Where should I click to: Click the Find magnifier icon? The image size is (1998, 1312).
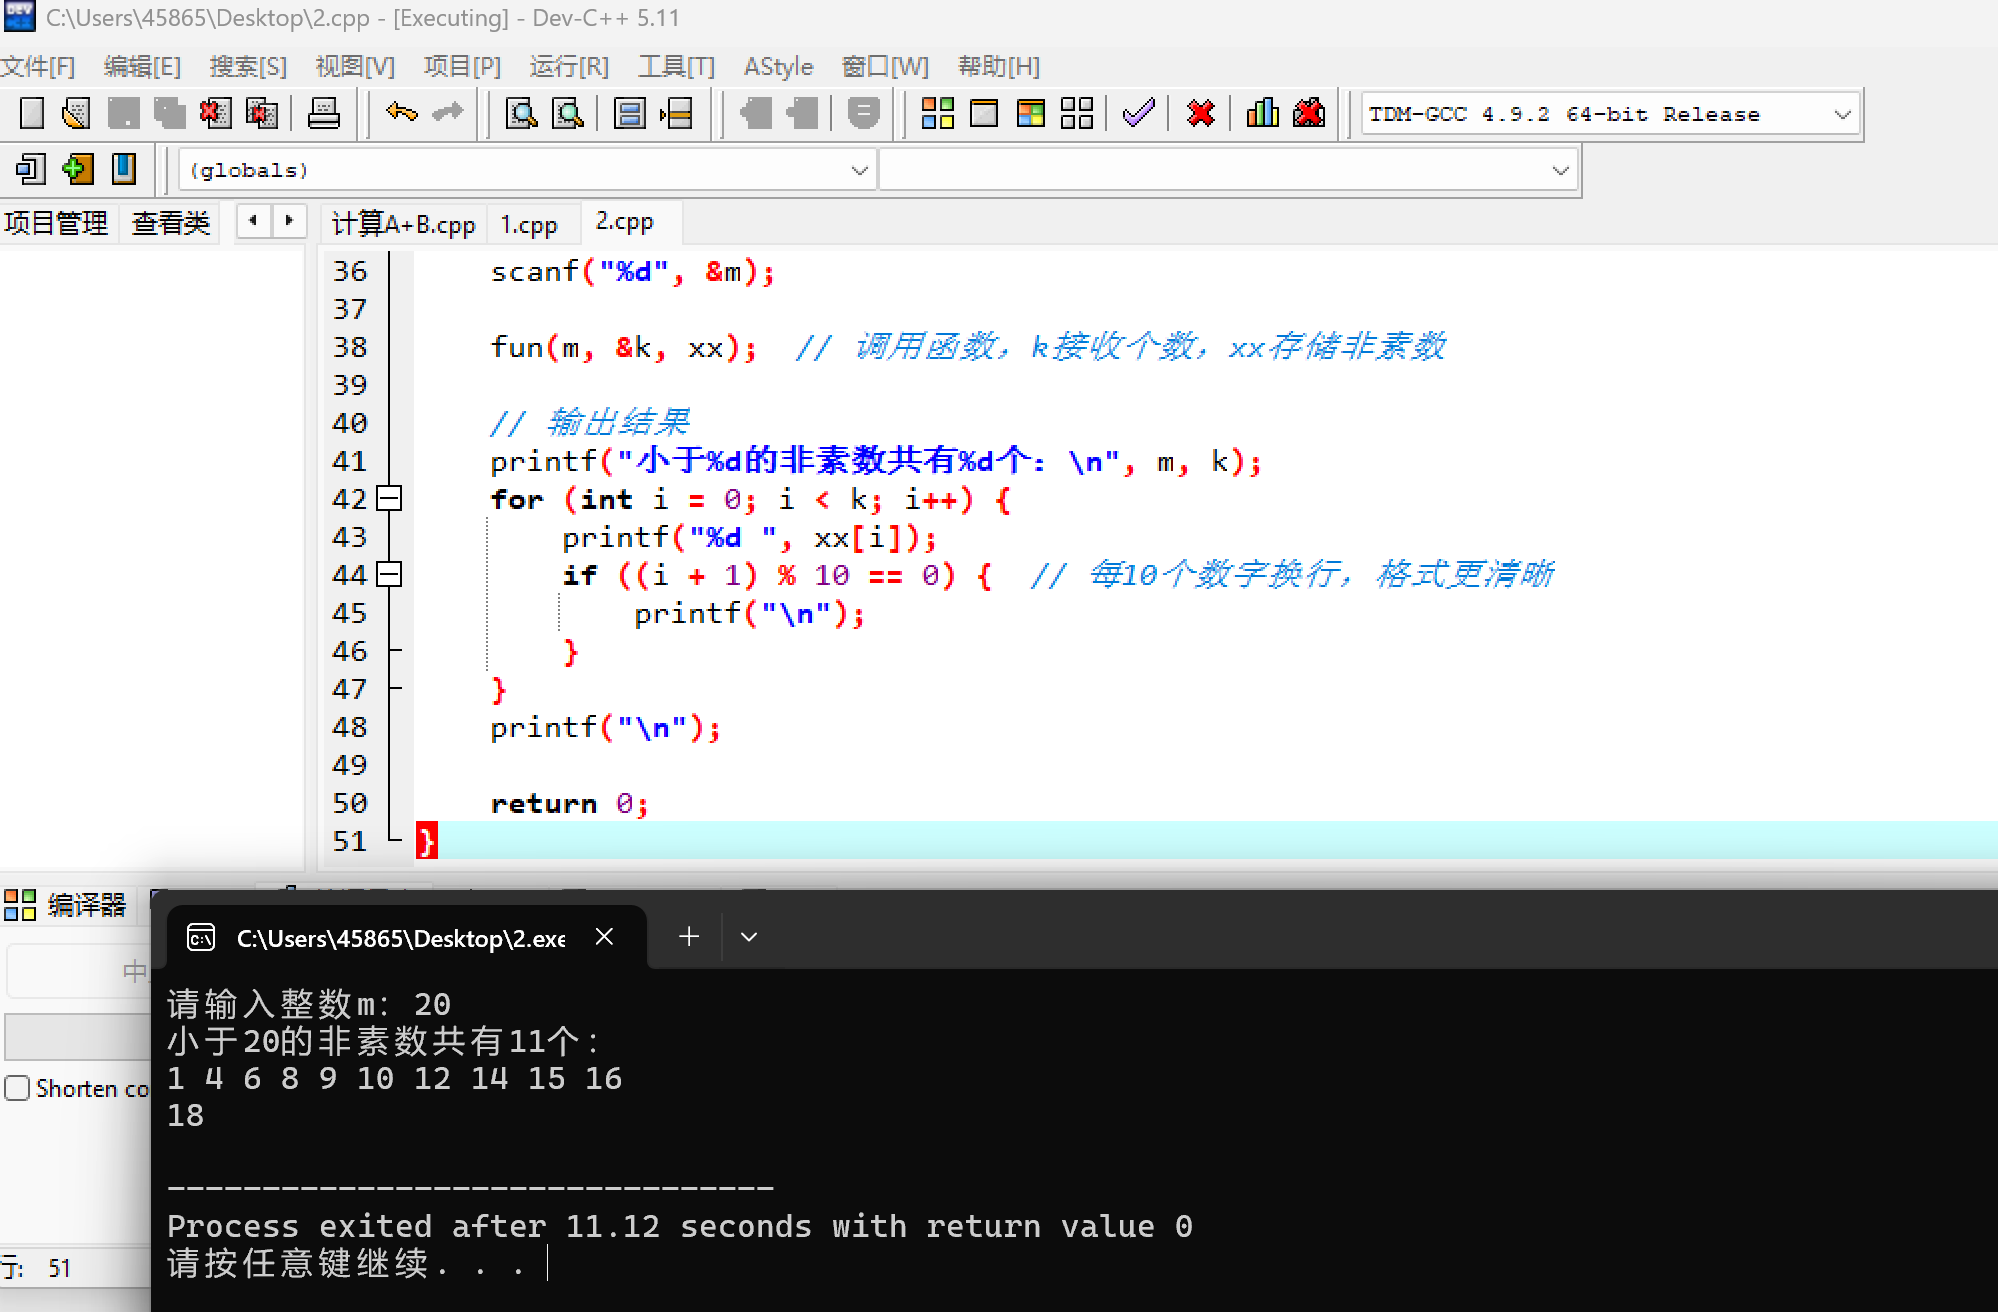tap(521, 113)
